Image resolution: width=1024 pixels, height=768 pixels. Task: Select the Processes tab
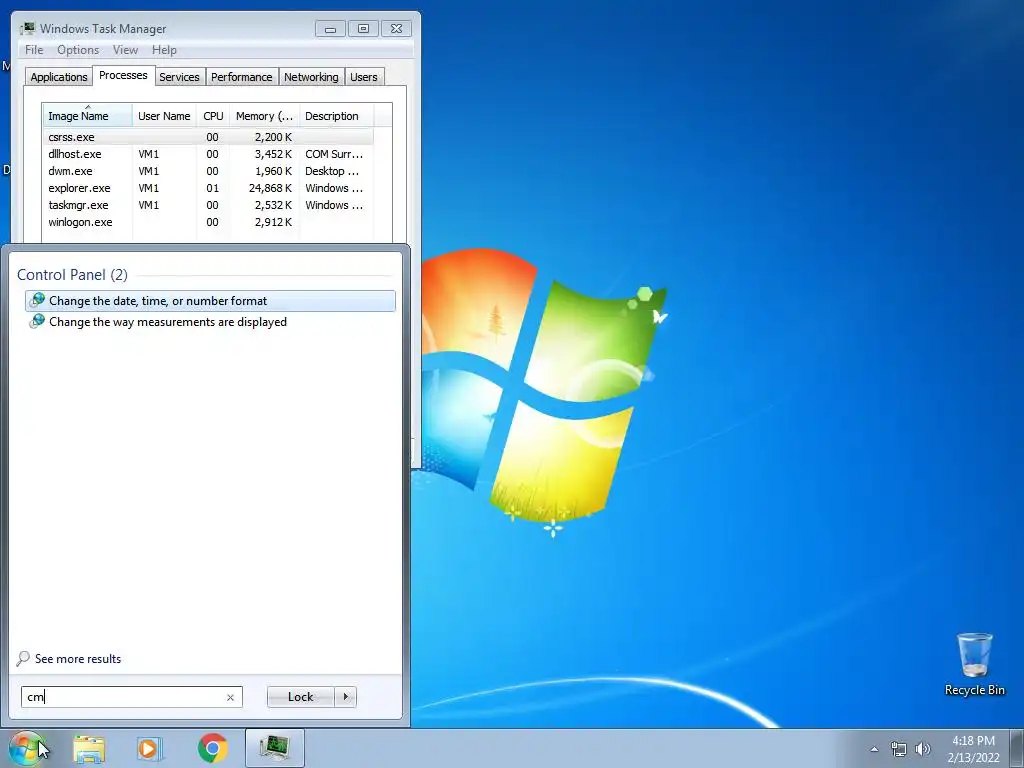pyautogui.click(x=123, y=75)
